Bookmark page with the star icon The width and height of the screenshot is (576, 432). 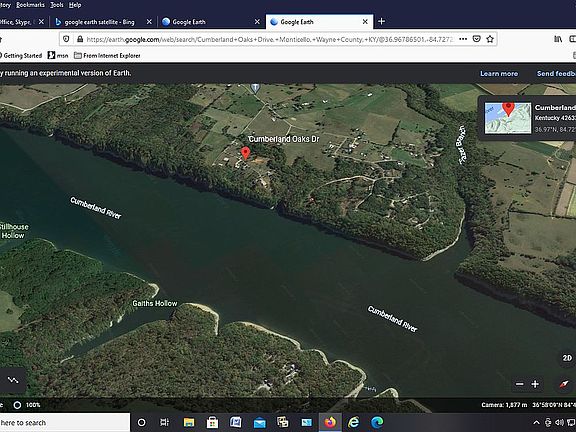490,39
